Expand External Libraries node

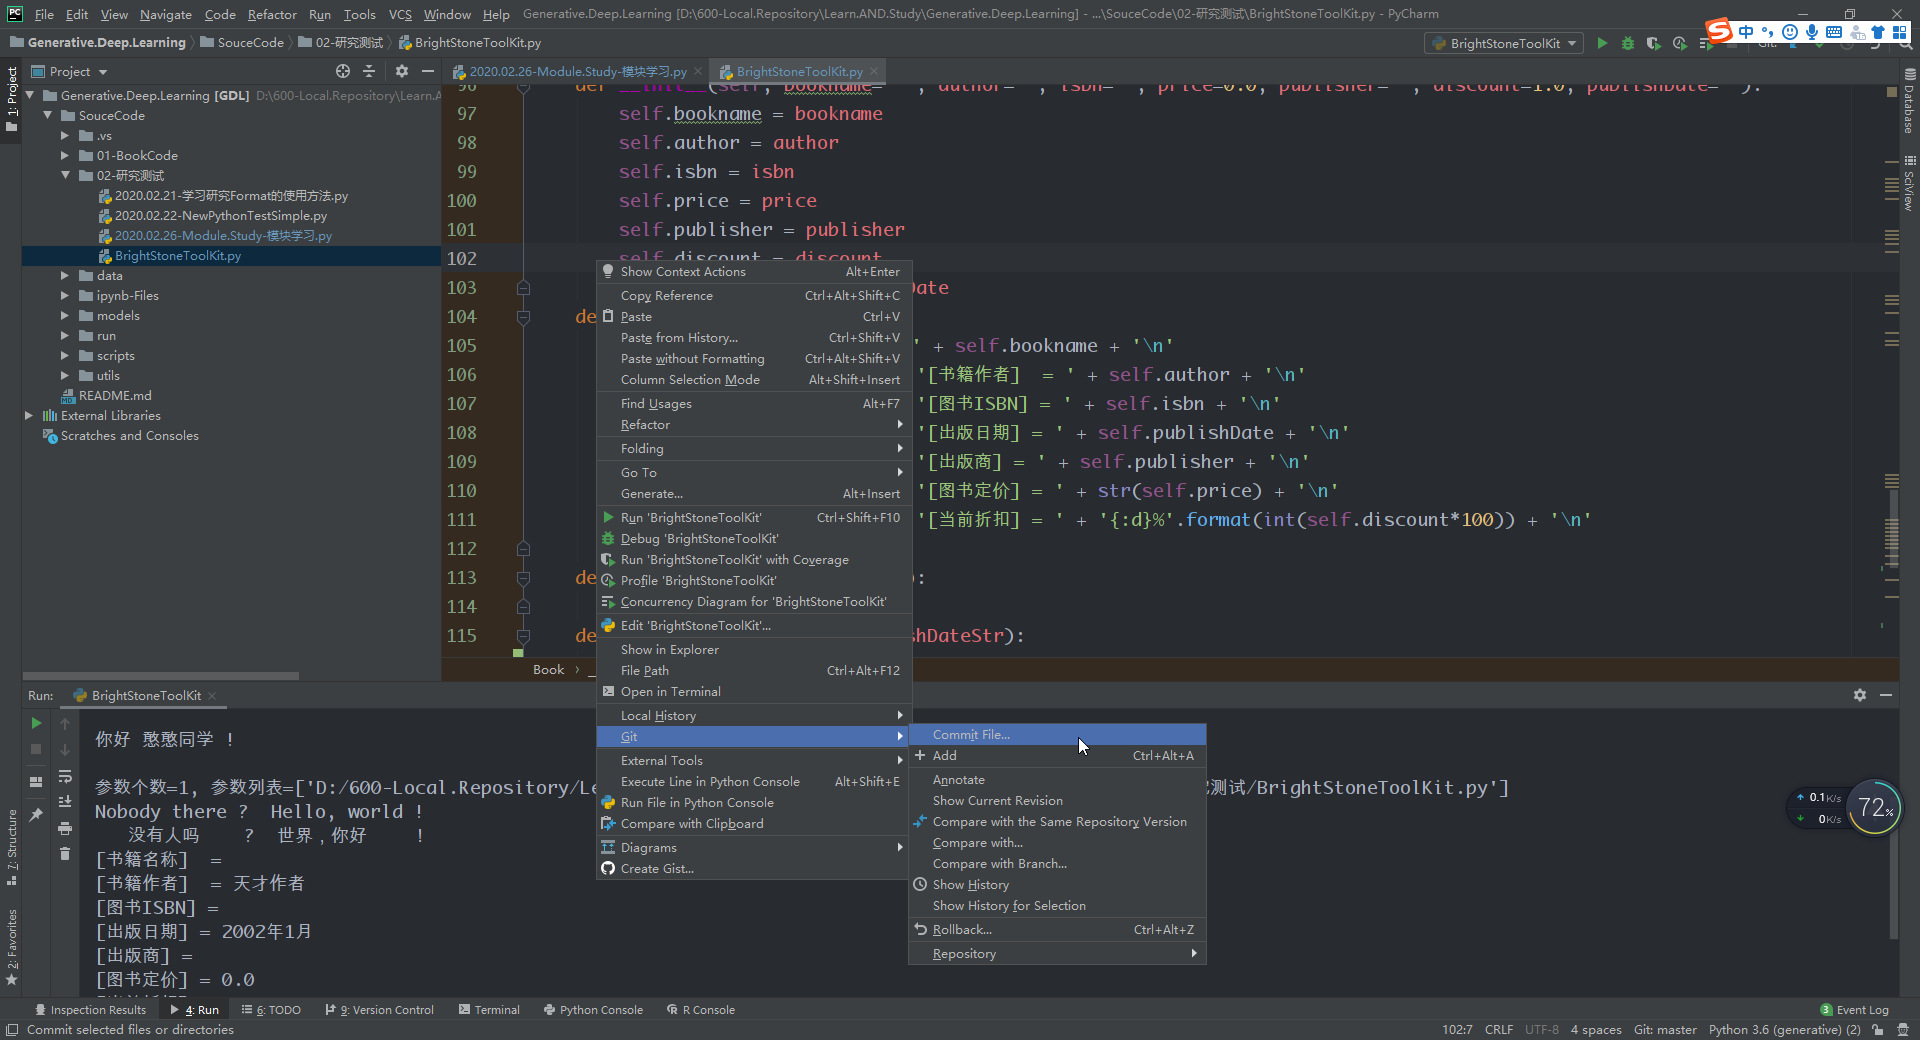click(29, 415)
